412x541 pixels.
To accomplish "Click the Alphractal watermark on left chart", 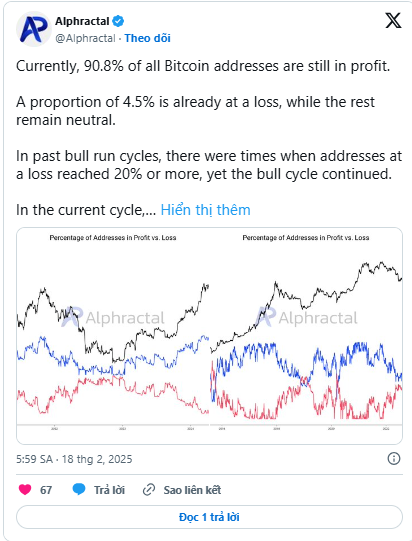I will [x=113, y=317].
